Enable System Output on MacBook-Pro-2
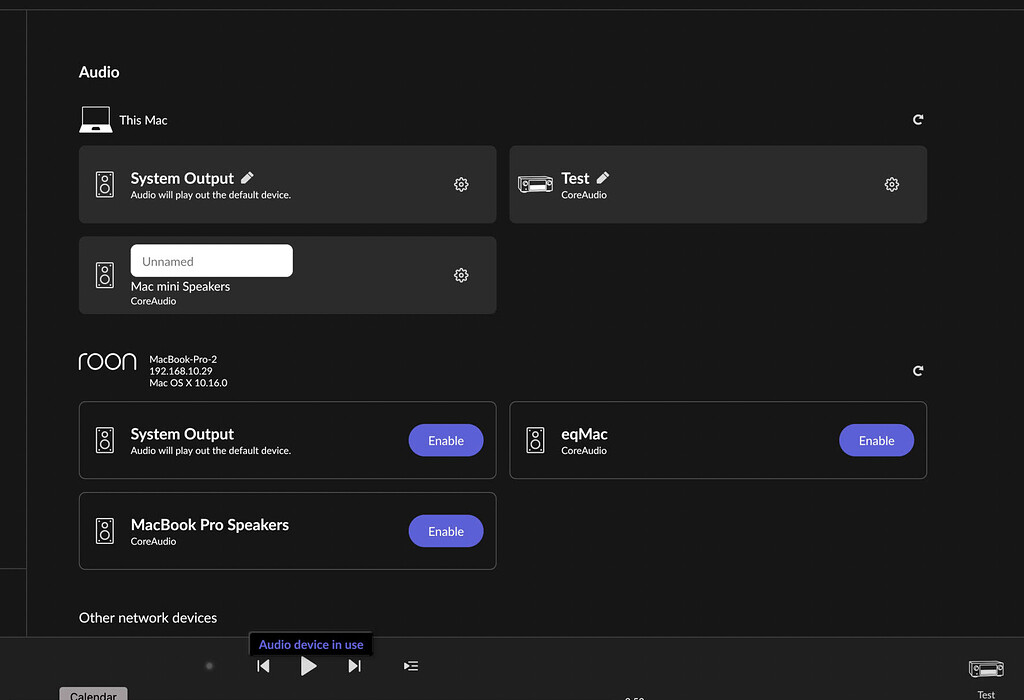The height and width of the screenshot is (700, 1024). click(x=446, y=441)
